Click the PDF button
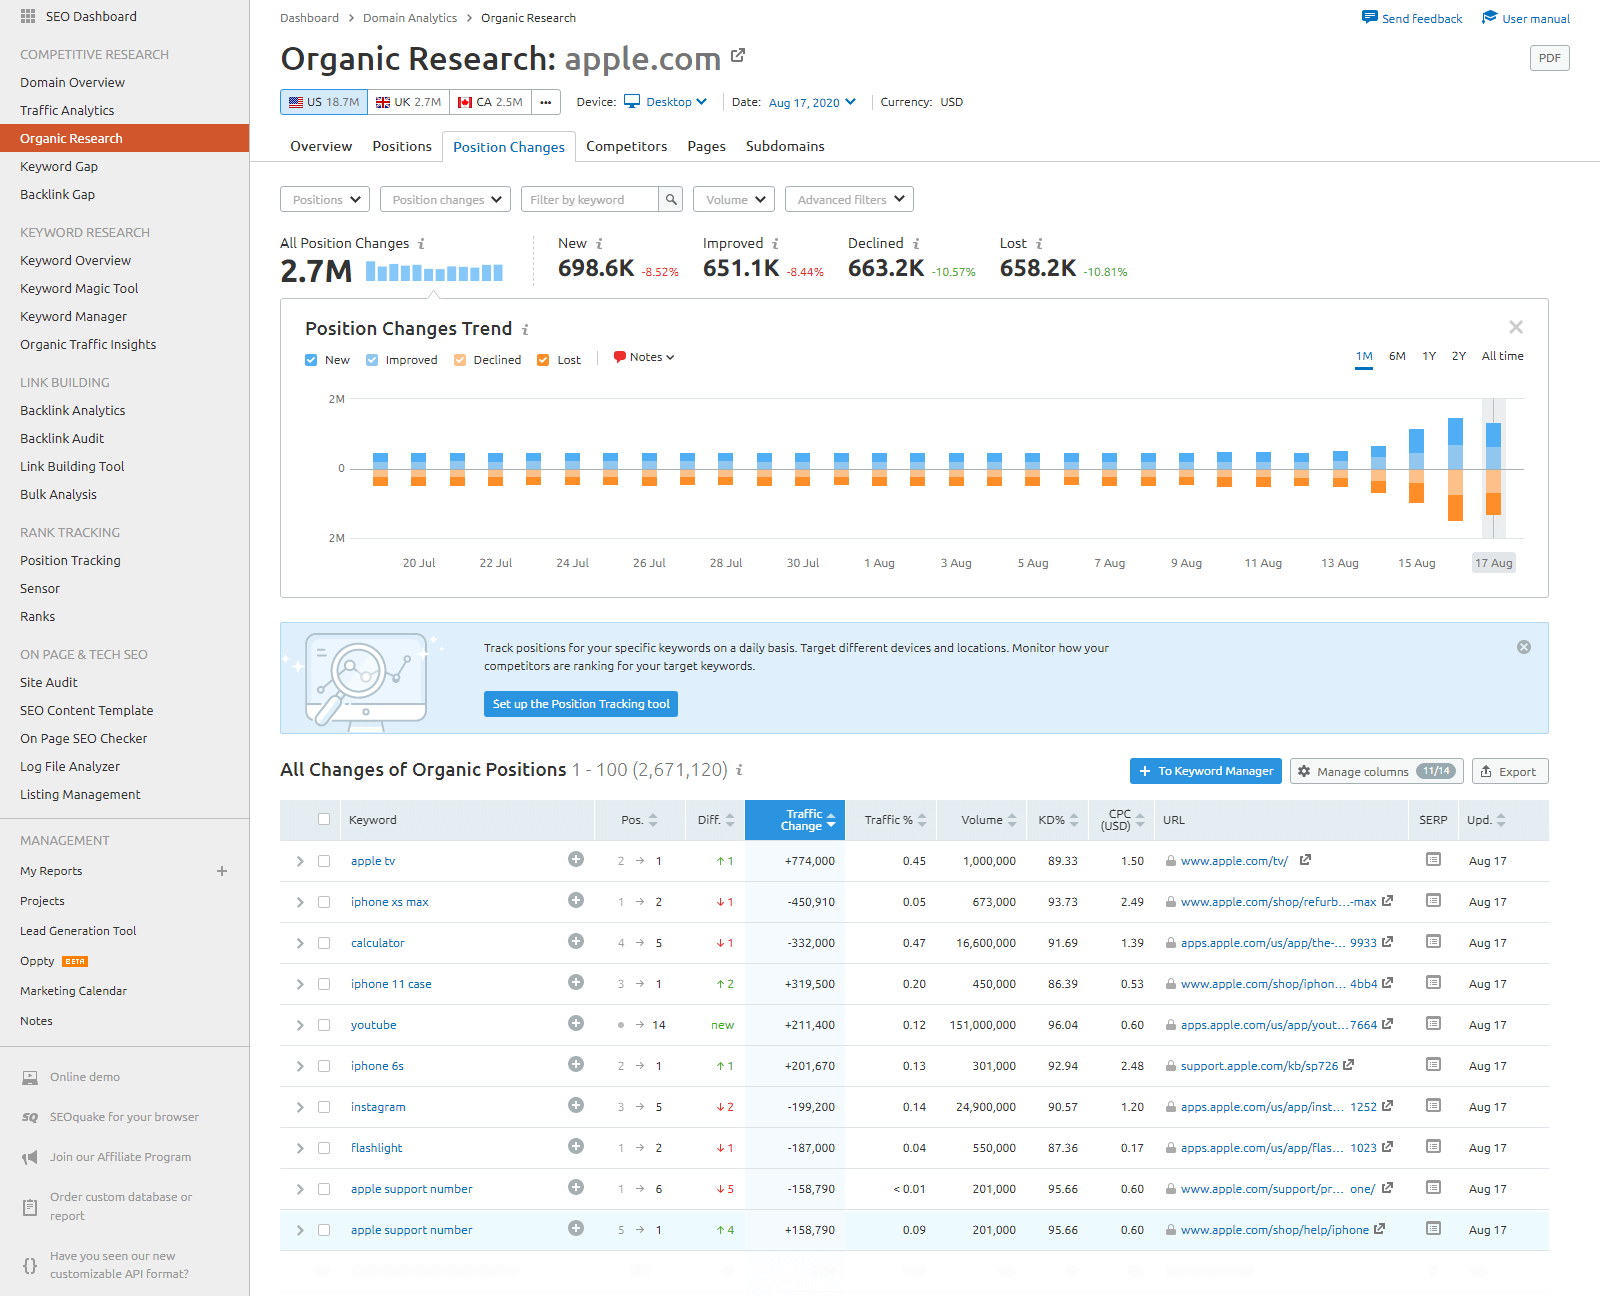1600x1296 pixels. click(1550, 58)
